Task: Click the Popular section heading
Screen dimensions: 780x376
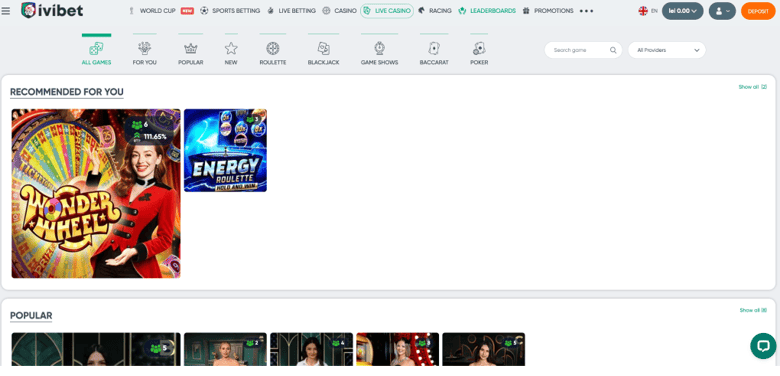Action: [31, 316]
